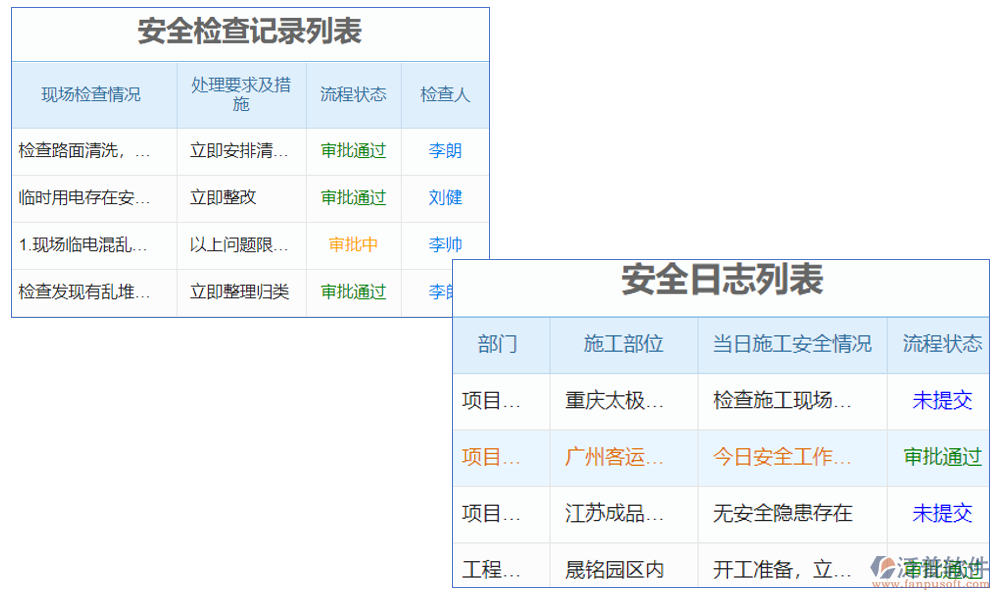The image size is (1000, 600).
Task: Click the 现场检查情况 column header
Action: click(93, 94)
